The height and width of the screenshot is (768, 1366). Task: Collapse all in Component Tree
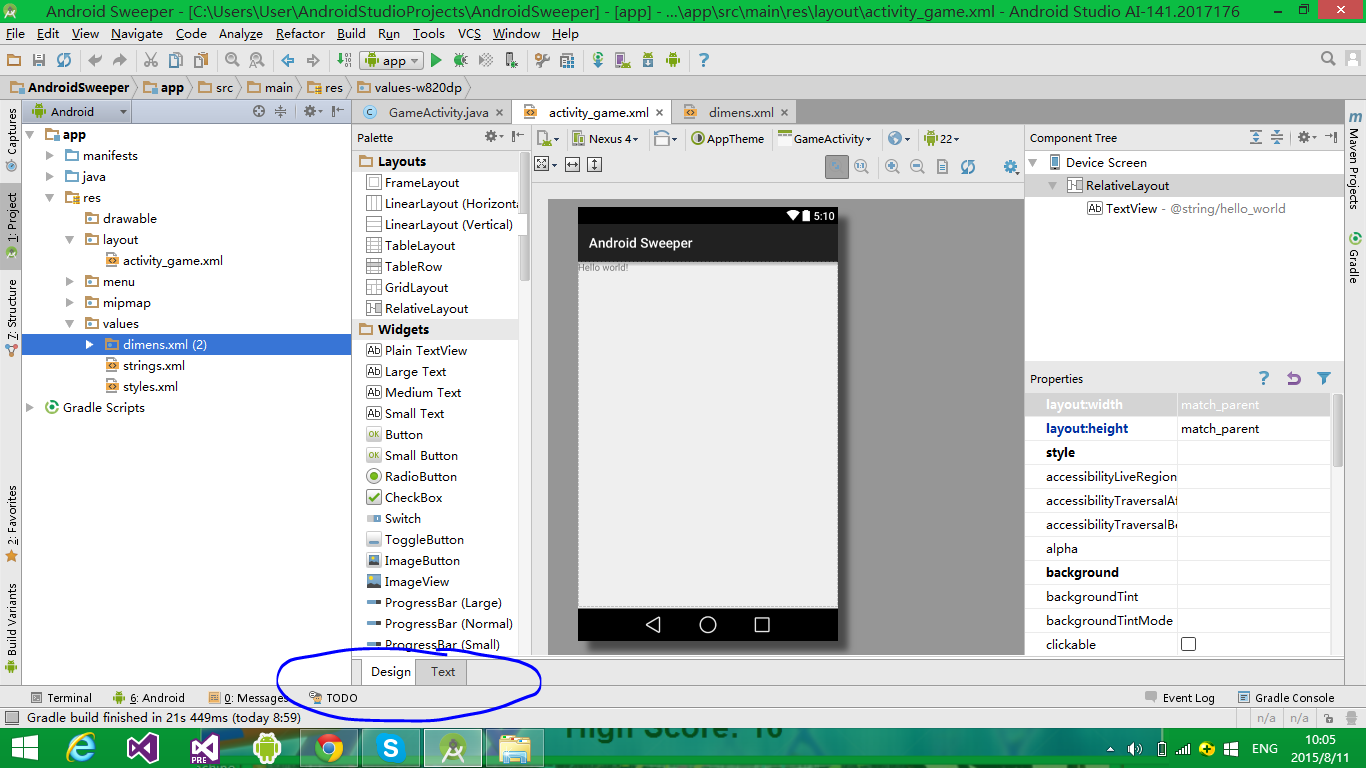coord(1277,138)
